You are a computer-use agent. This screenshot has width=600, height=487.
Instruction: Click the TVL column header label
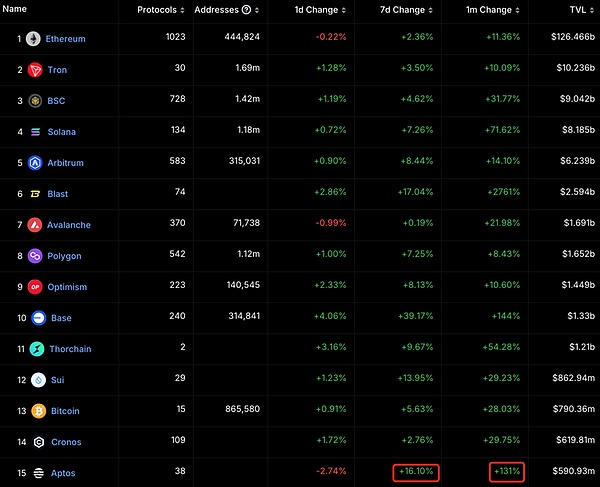[x=578, y=10]
